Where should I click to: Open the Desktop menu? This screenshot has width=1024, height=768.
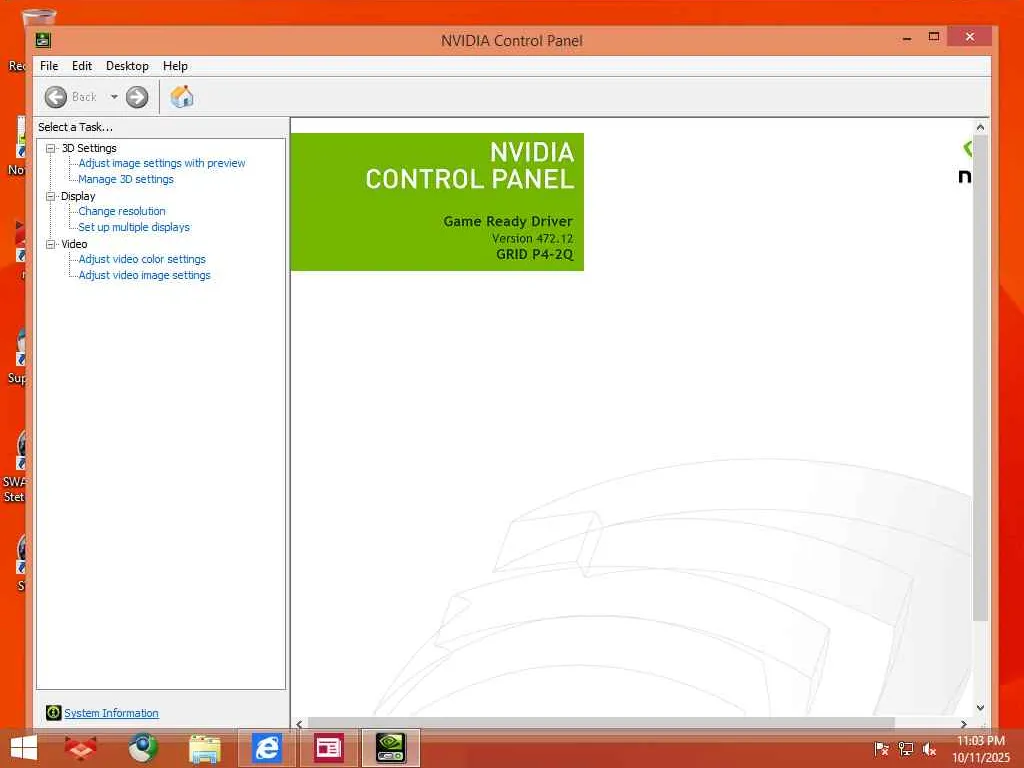pyautogui.click(x=127, y=66)
